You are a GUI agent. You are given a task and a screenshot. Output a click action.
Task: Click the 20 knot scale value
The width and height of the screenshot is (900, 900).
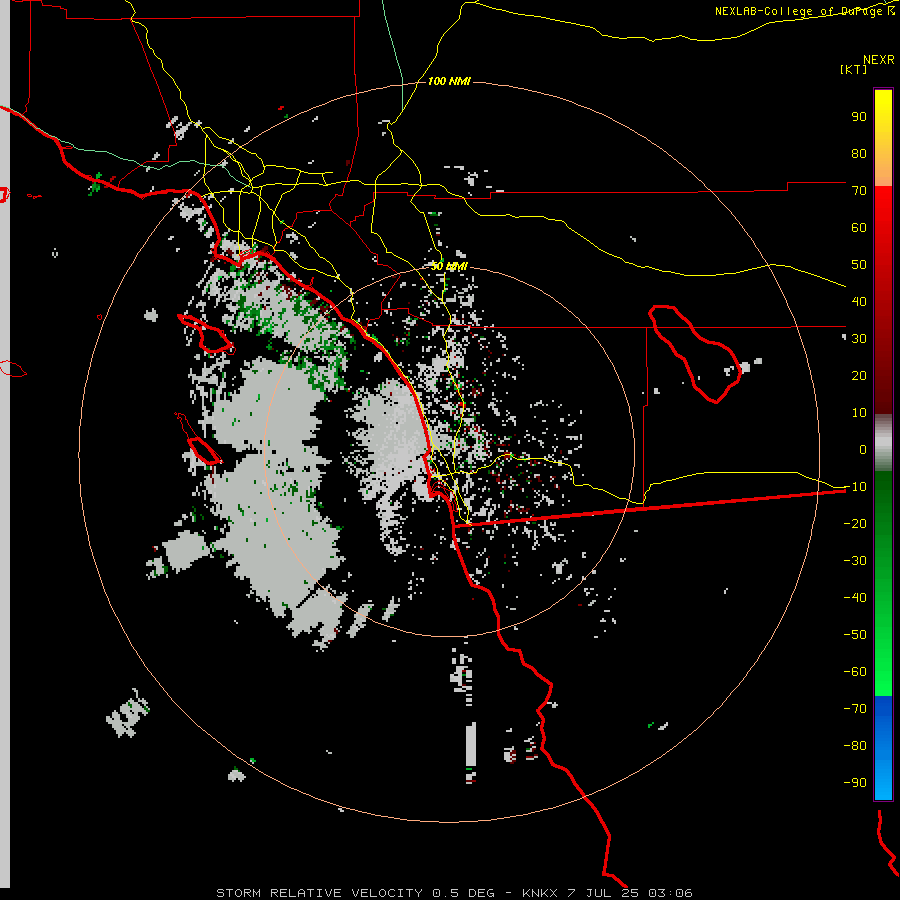859,376
